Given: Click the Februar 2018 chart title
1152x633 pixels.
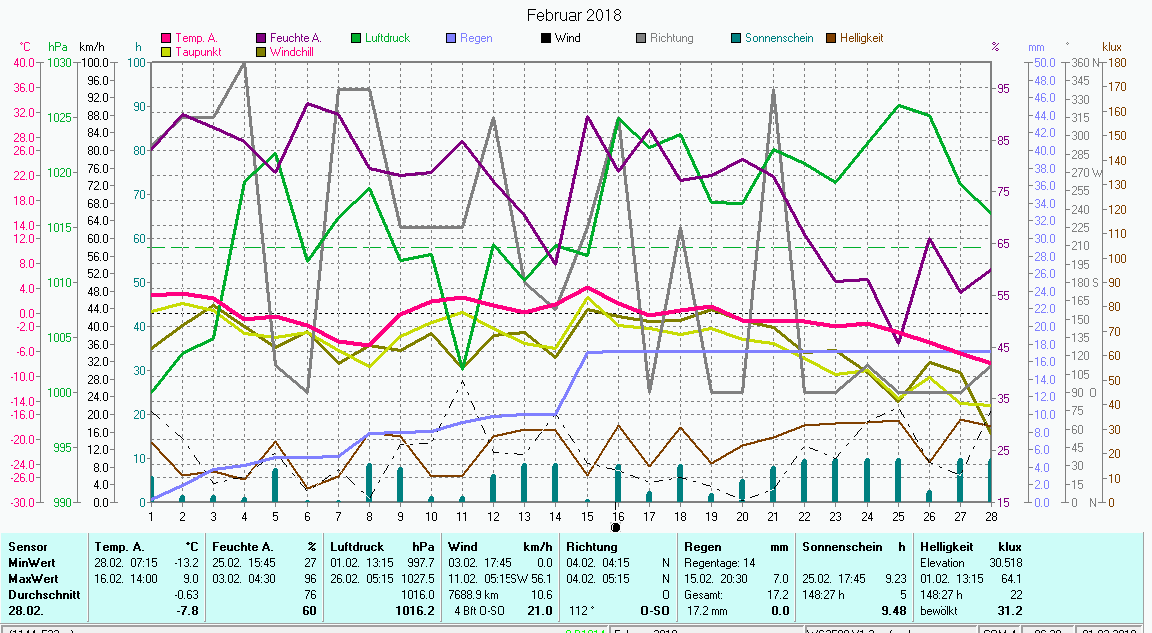Looking at the screenshot, I should (574, 15).
